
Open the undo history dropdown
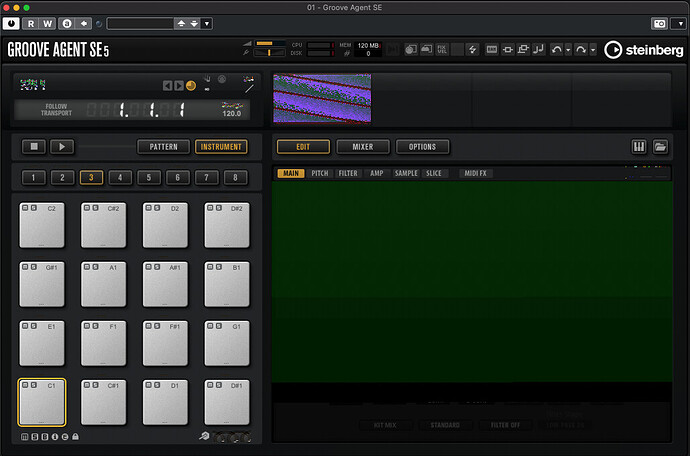point(568,50)
